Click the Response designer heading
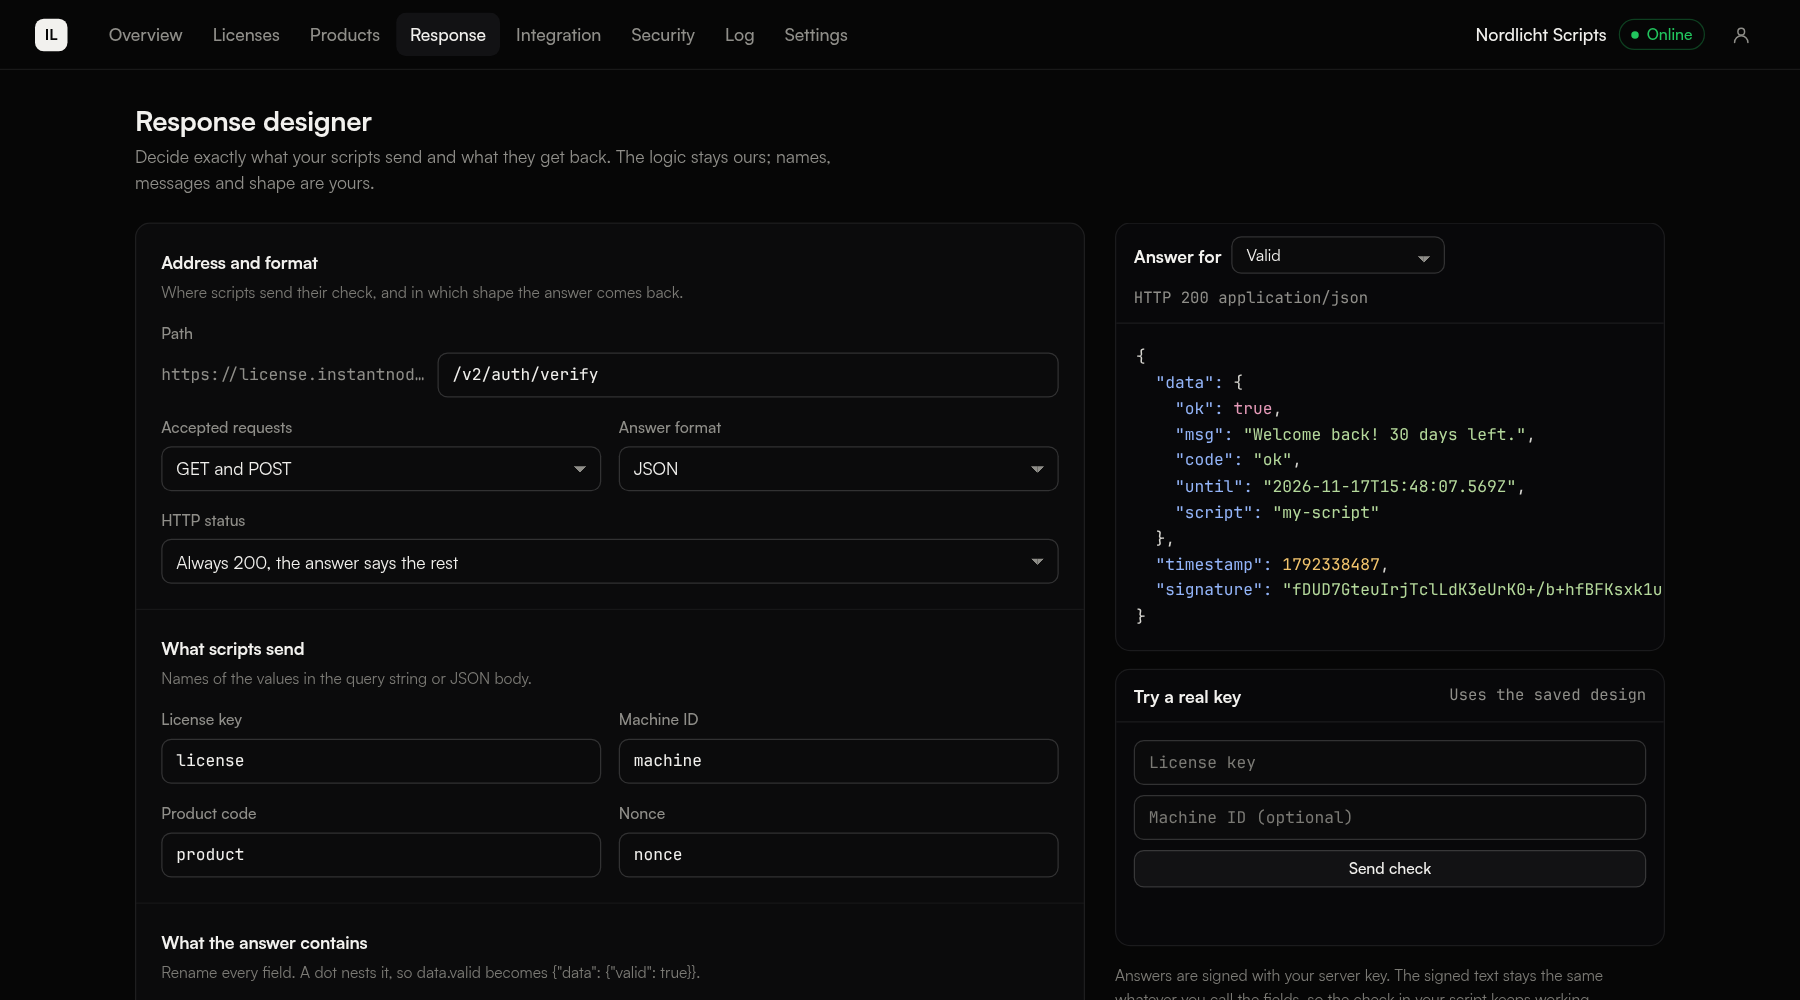The height and width of the screenshot is (1000, 1800). 253,122
